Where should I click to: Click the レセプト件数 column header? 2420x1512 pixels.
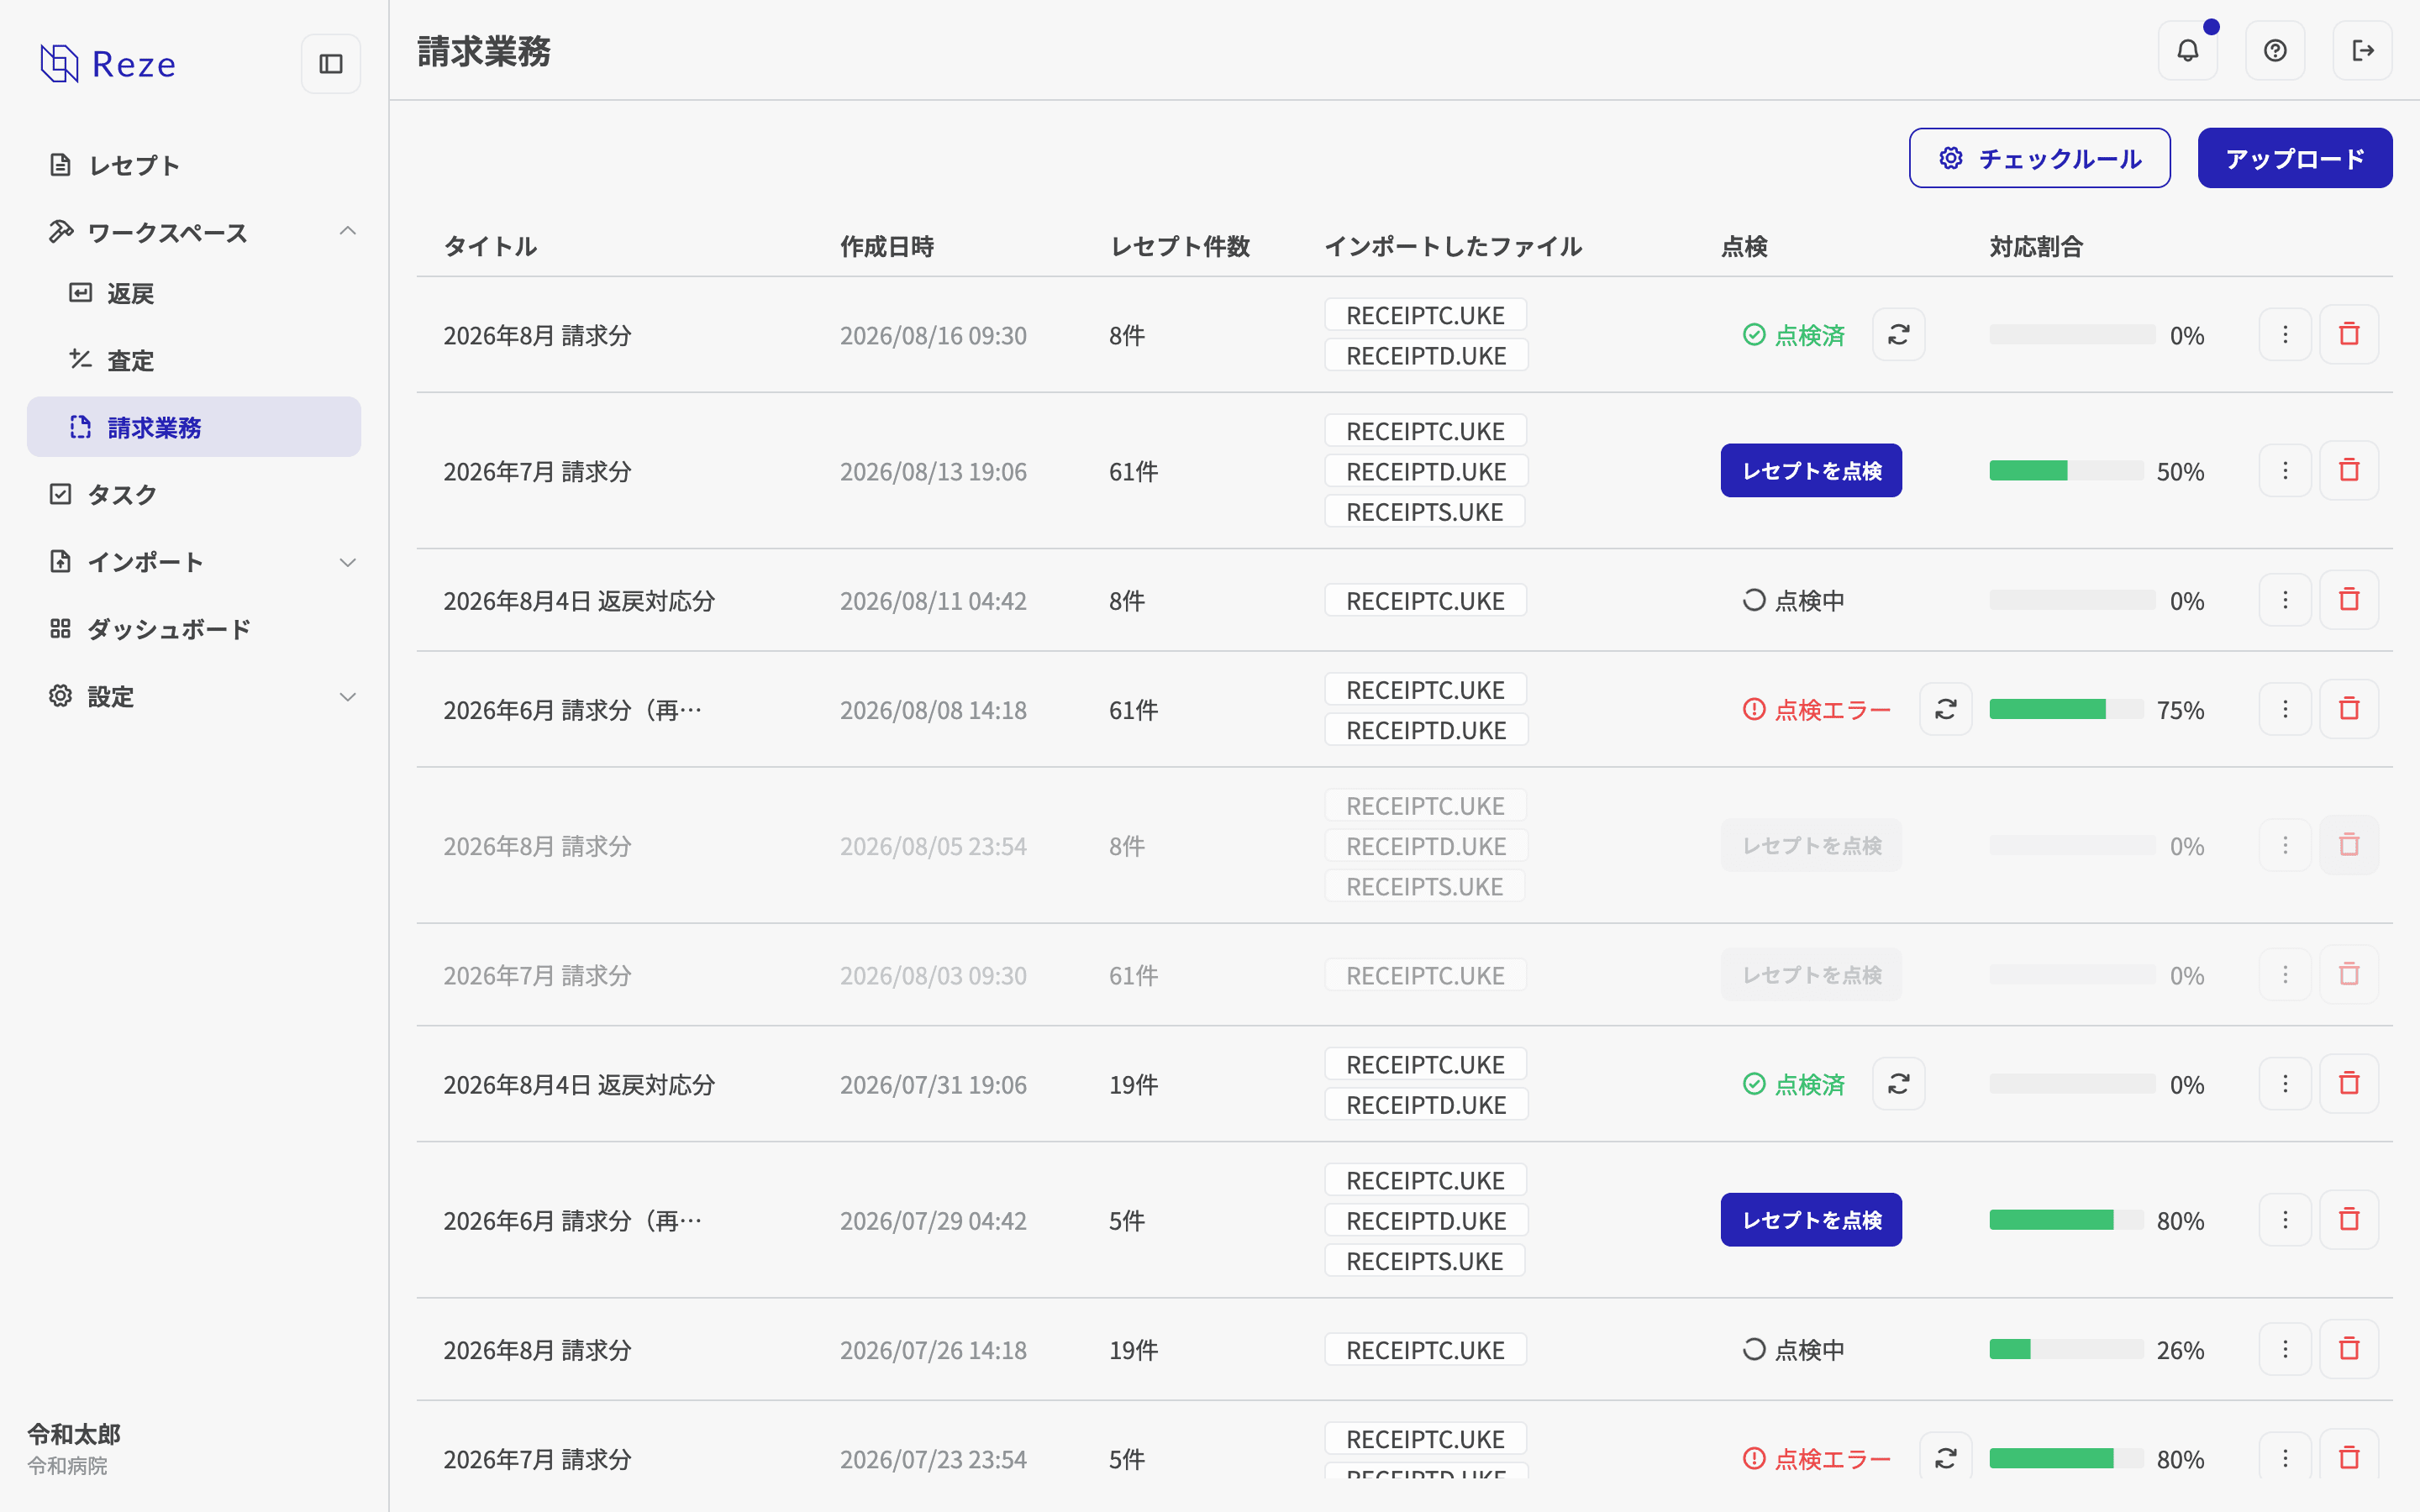pyautogui.click(x=1180, y=247)
